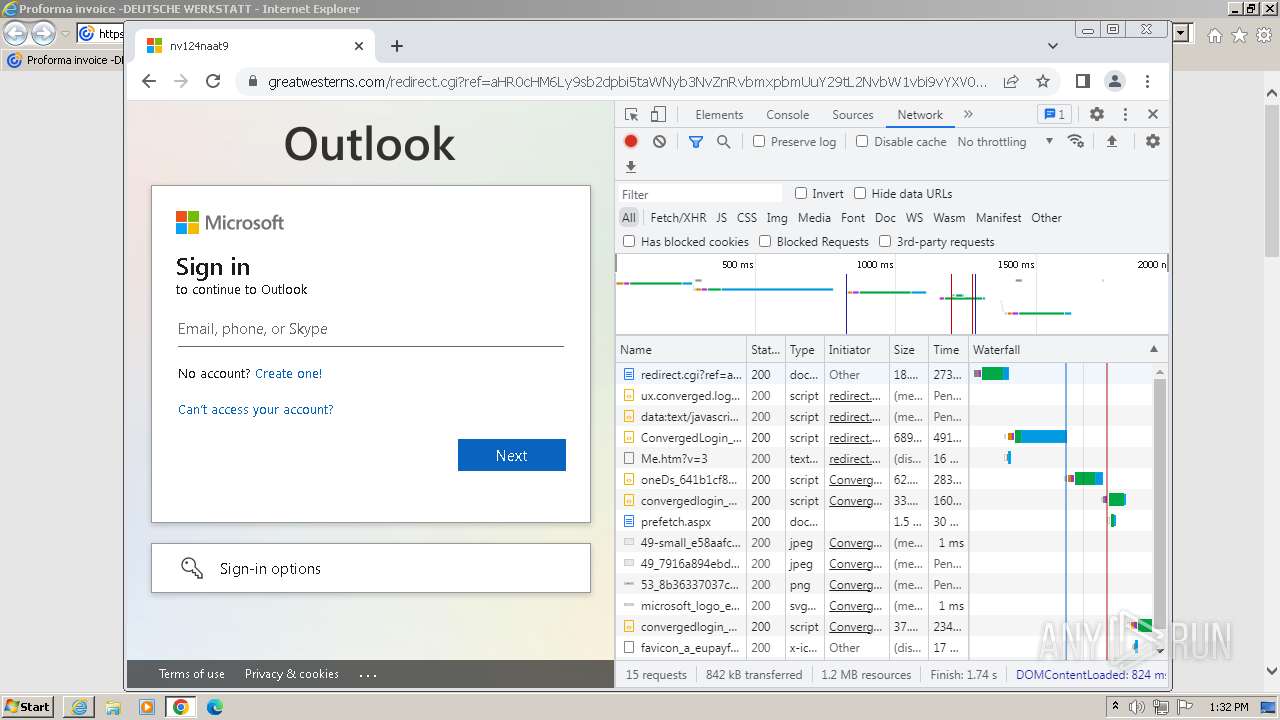Enable the Disable cache checkbox
Screen dimensions: 1280x720
point(862,141)
